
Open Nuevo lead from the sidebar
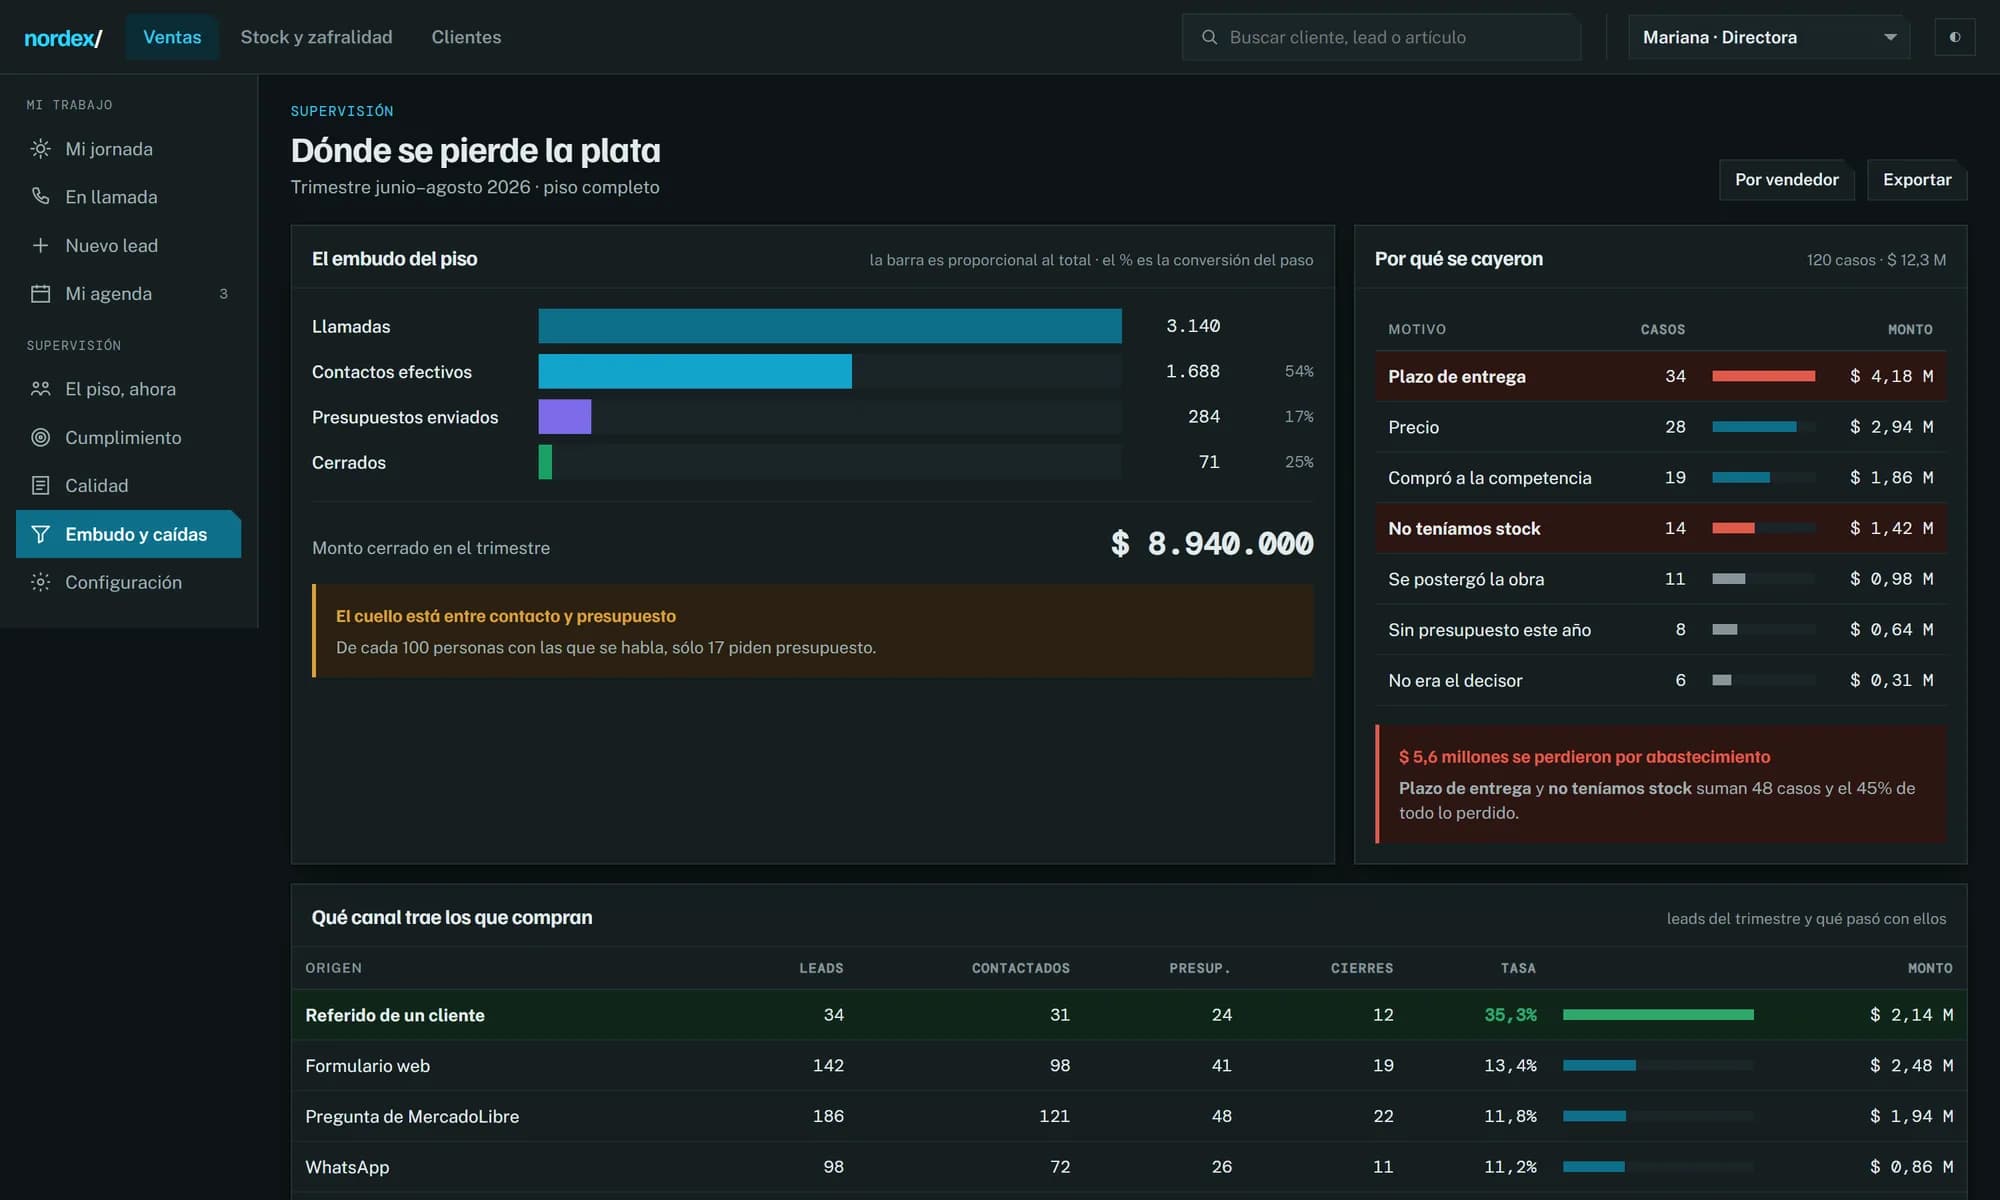128,245
